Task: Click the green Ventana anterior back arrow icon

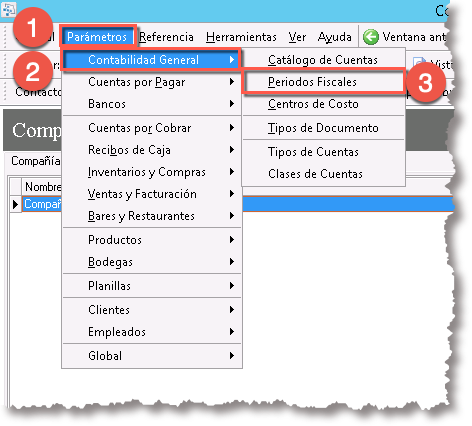Action: click(371, 37)
